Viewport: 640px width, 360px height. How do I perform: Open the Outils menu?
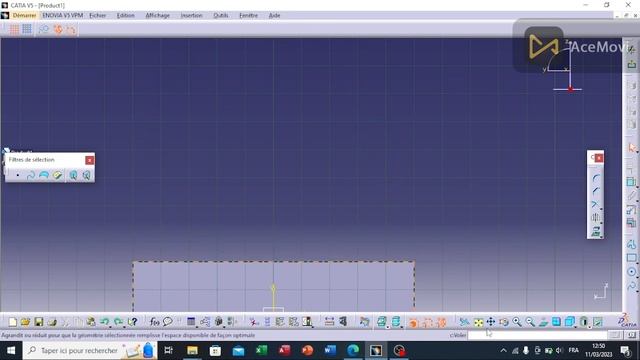[x=221, y=16]
